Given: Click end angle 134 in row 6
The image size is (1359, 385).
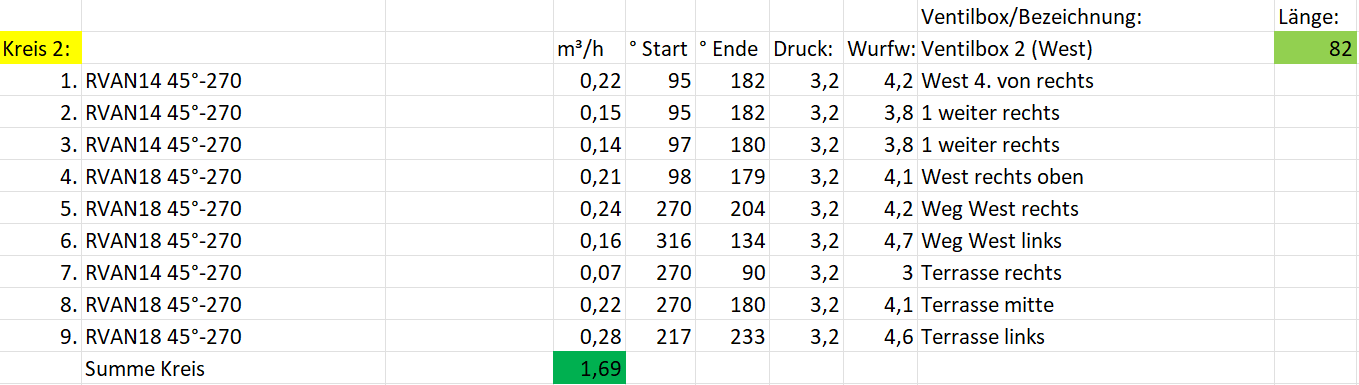Looking at the screenshot, I should pyautogui.click(x=732, y=240).
